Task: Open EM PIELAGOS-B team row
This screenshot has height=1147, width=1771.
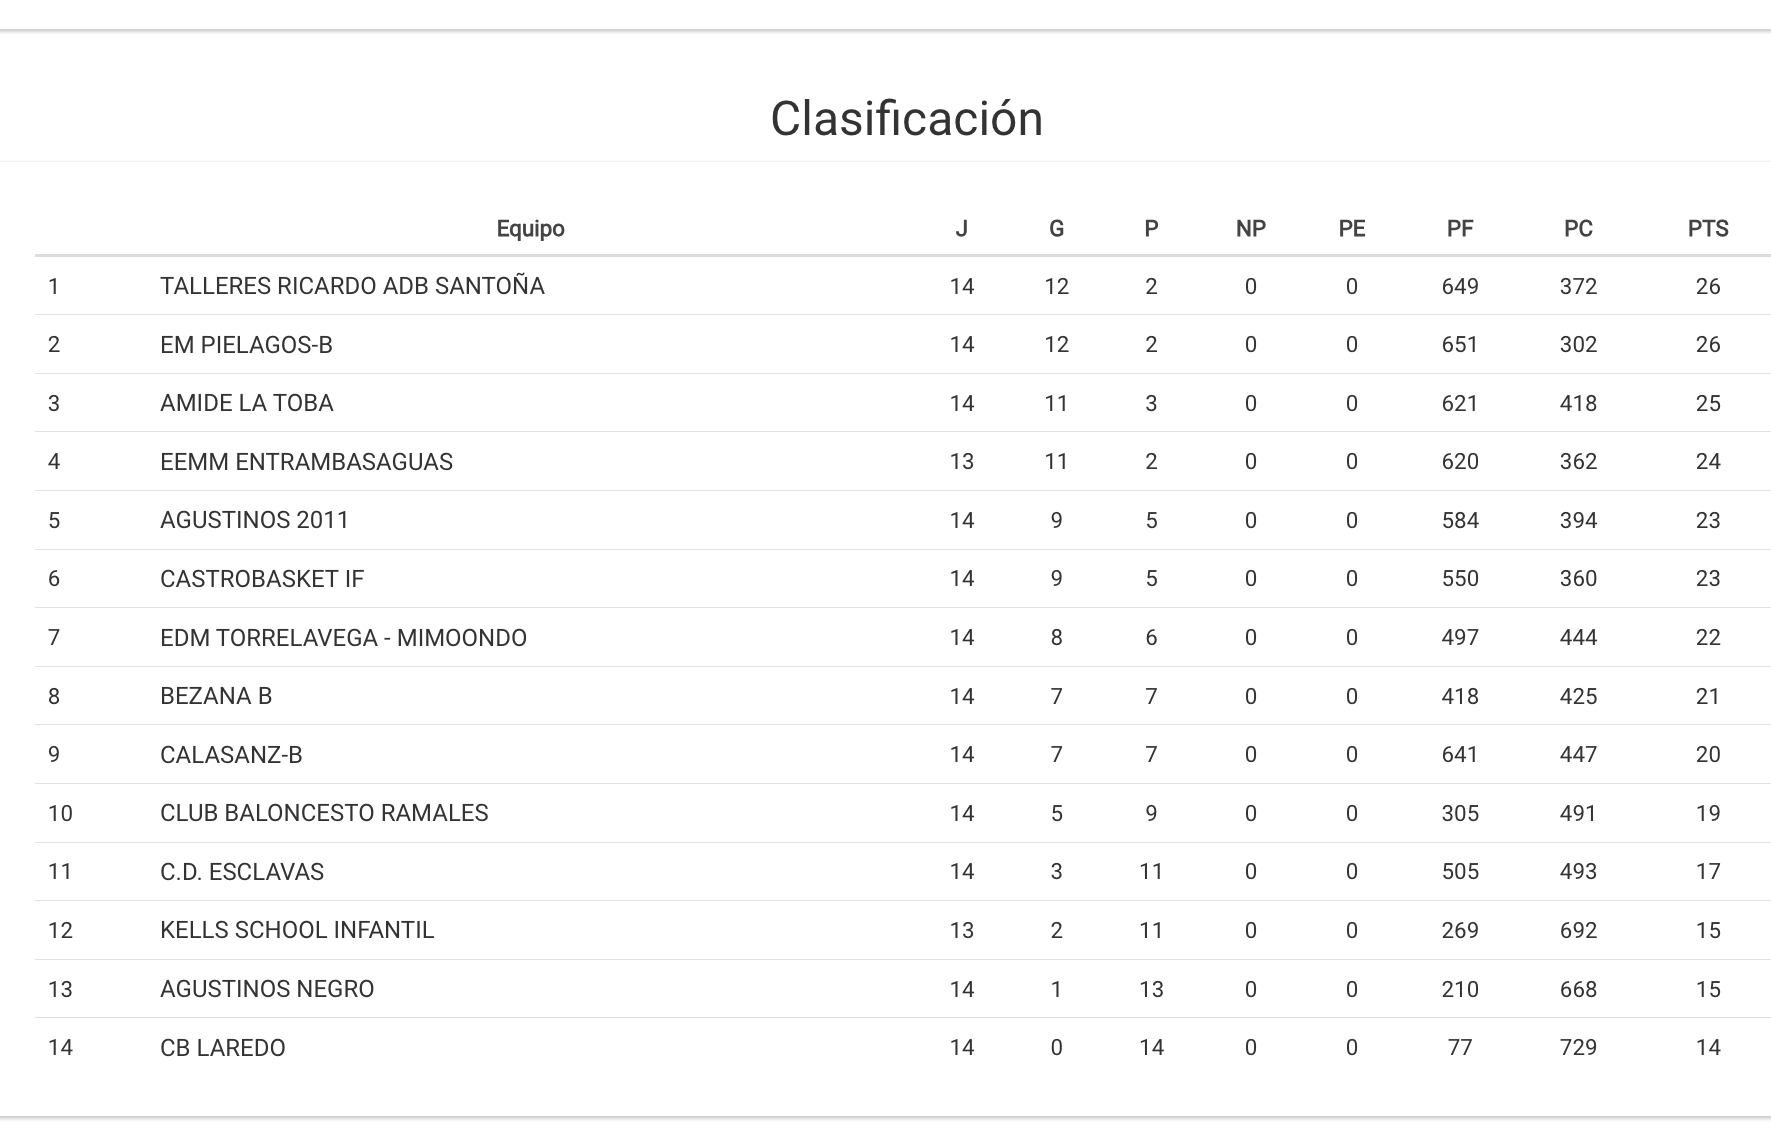Action: [246, 345]
